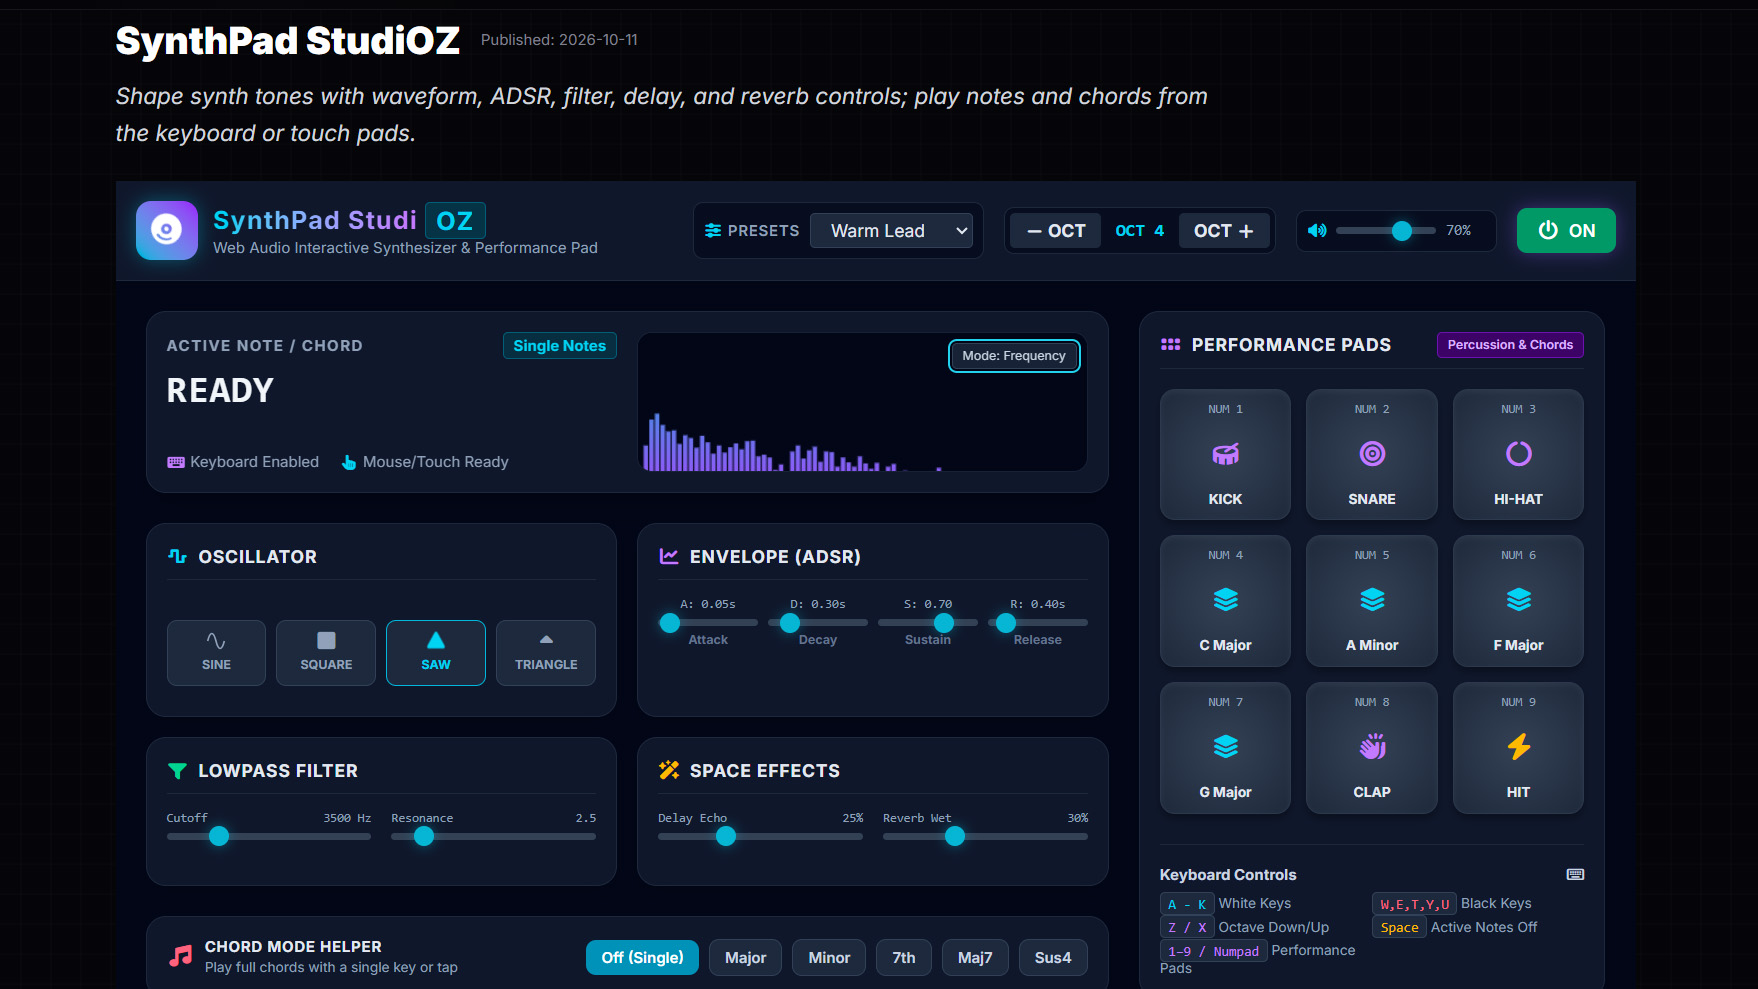The image size is (1758, 989).
Task: Trigger the CLAP pad
Action: (x=1372, y=748)
